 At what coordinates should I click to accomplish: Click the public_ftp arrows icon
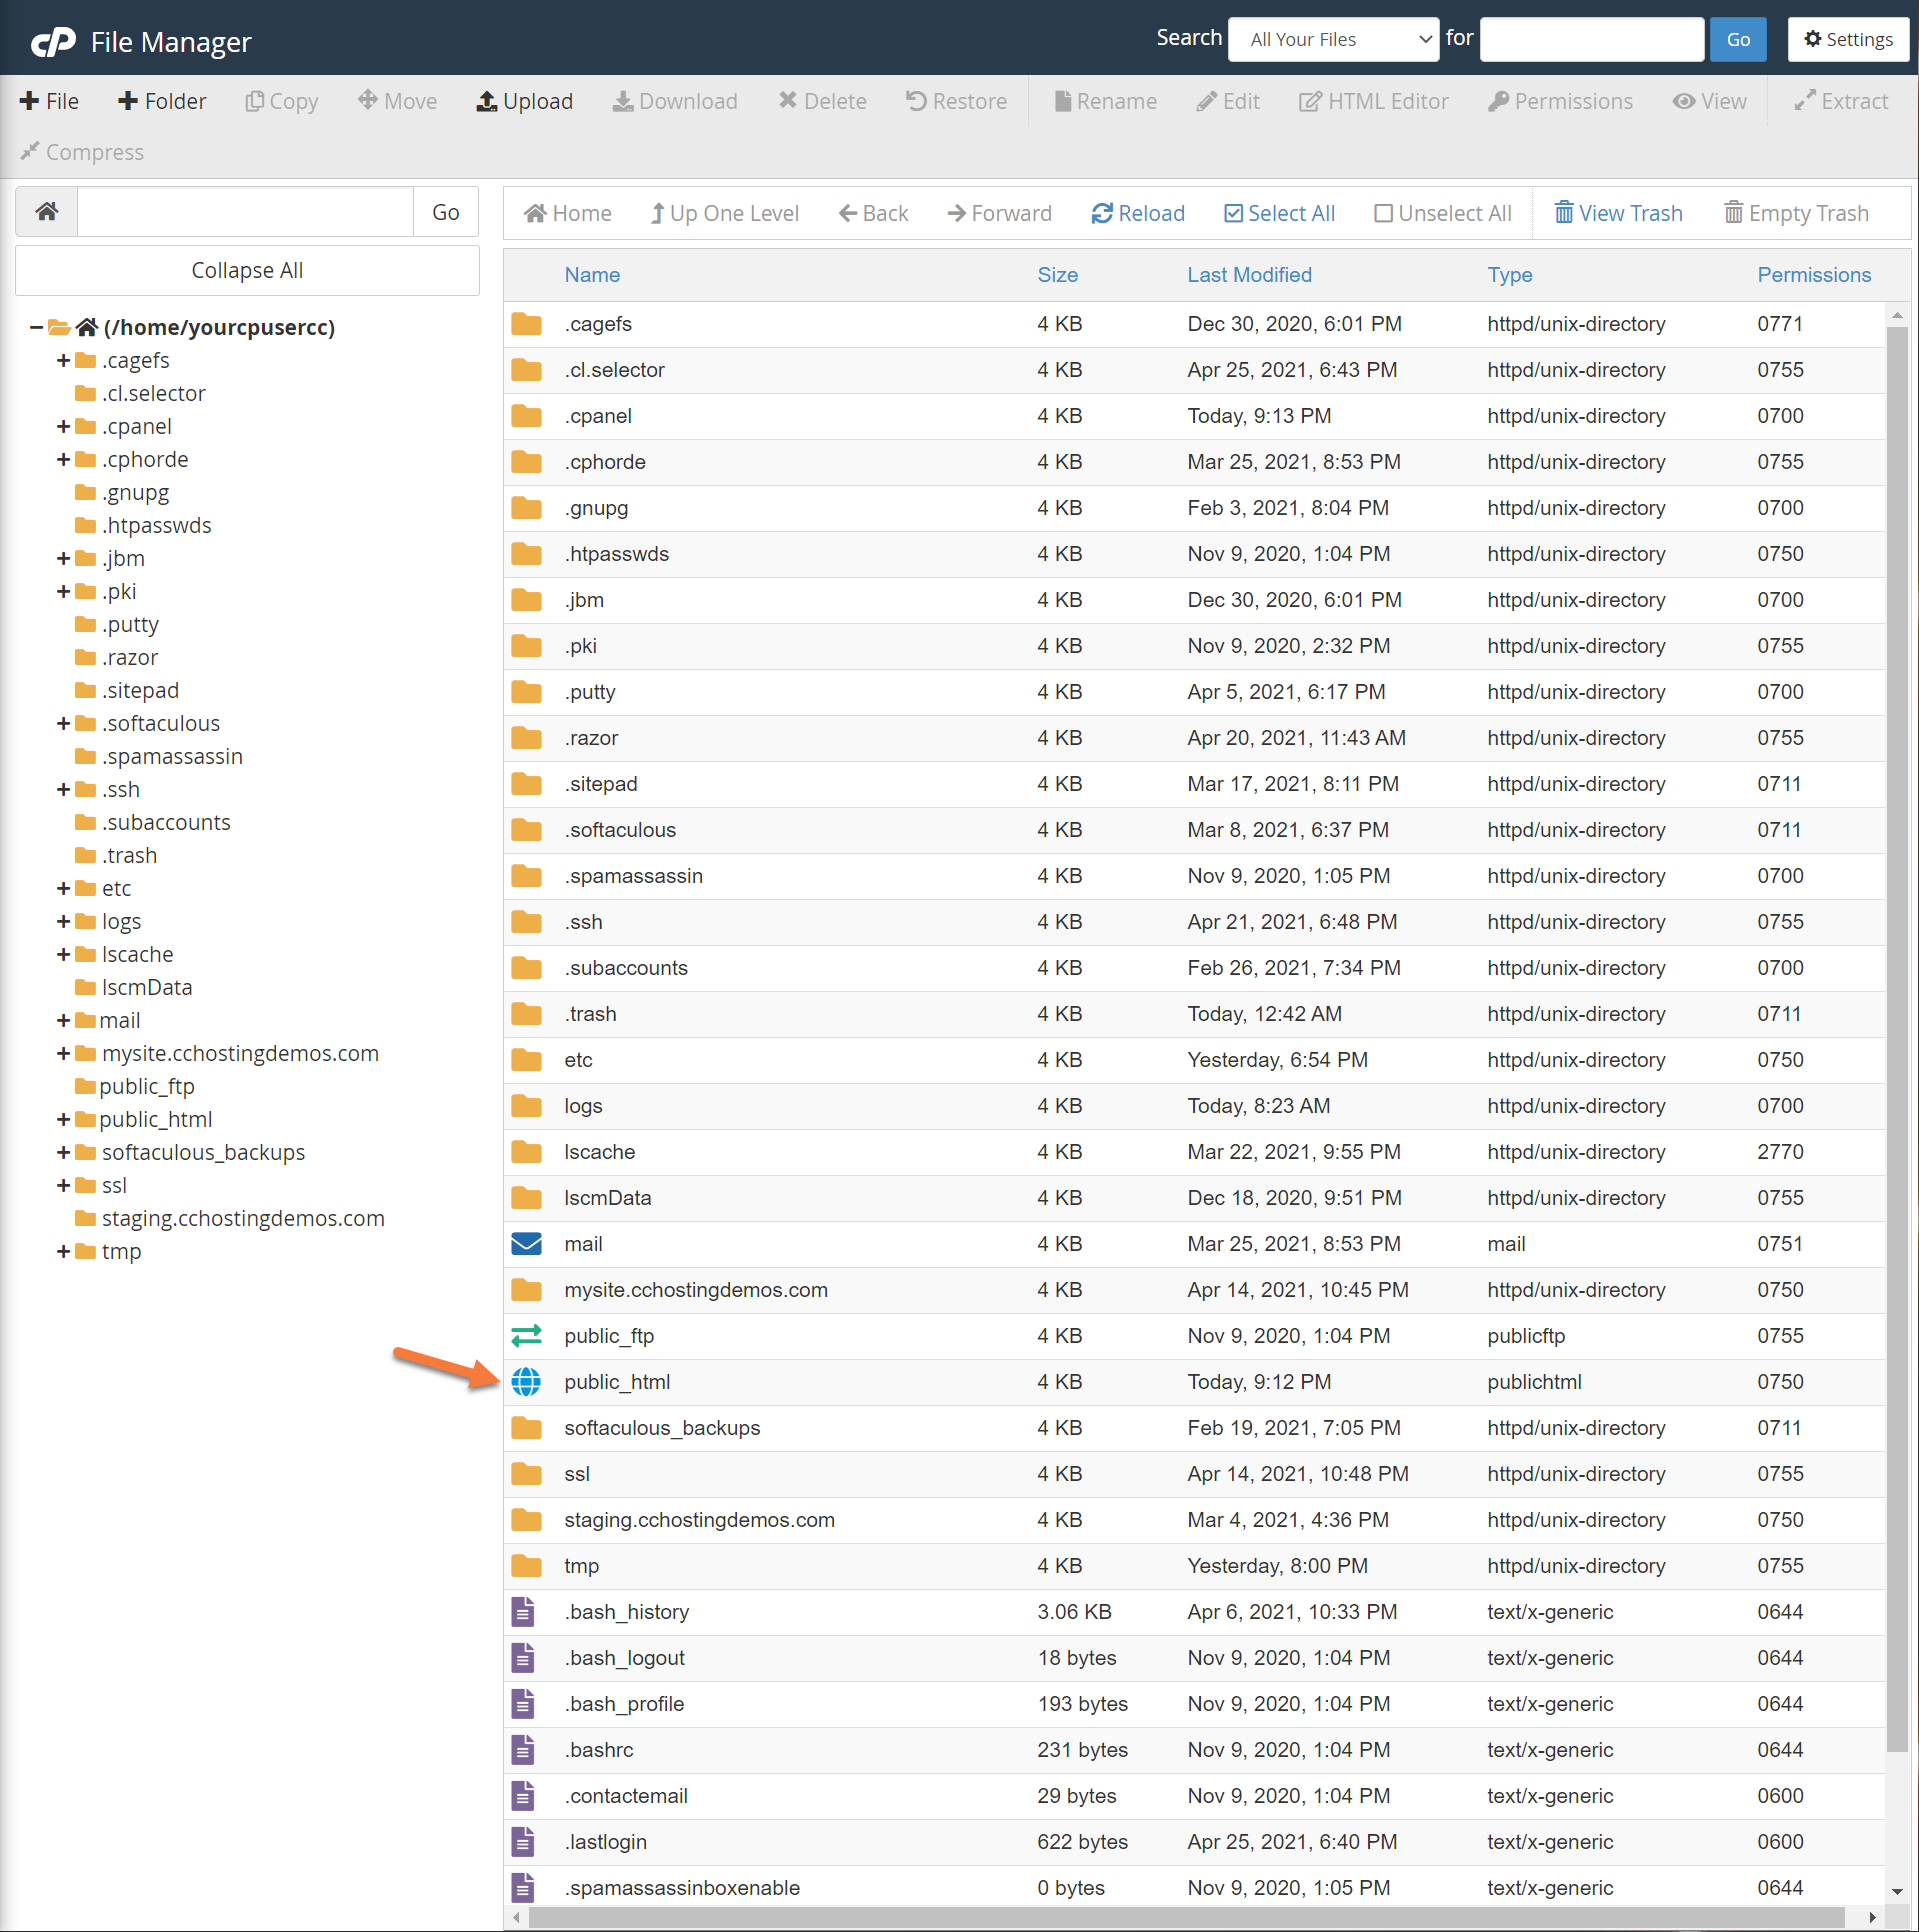pyautogui.click(x=526, y=1336)
